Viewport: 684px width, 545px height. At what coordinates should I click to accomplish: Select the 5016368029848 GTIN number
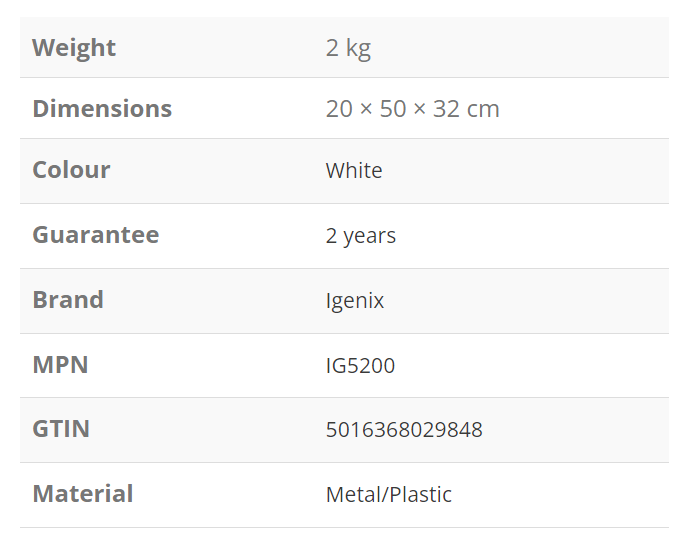point(404,430)
